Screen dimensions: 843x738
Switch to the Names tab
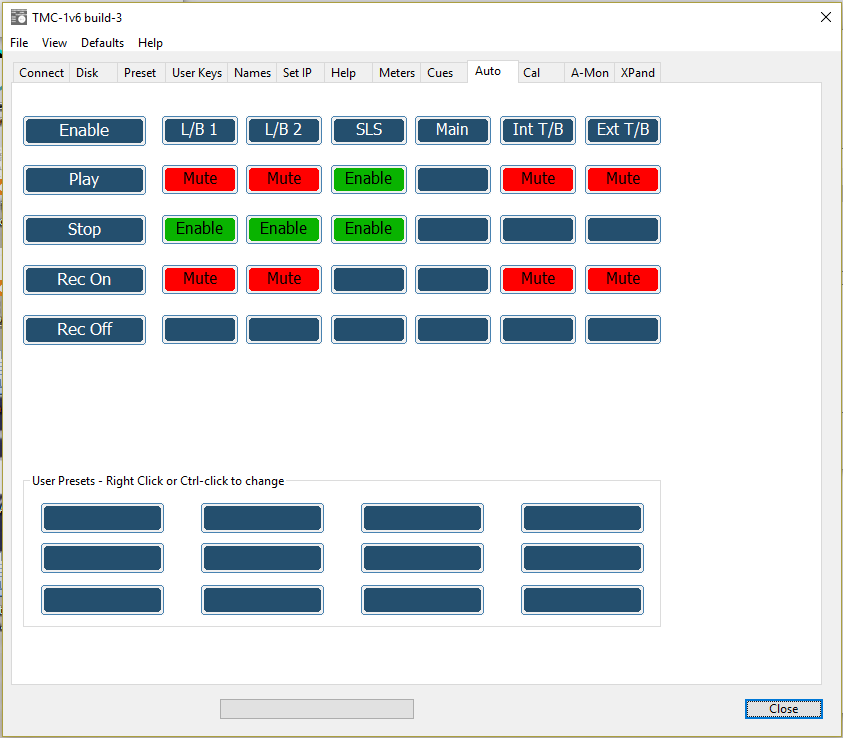252,73
